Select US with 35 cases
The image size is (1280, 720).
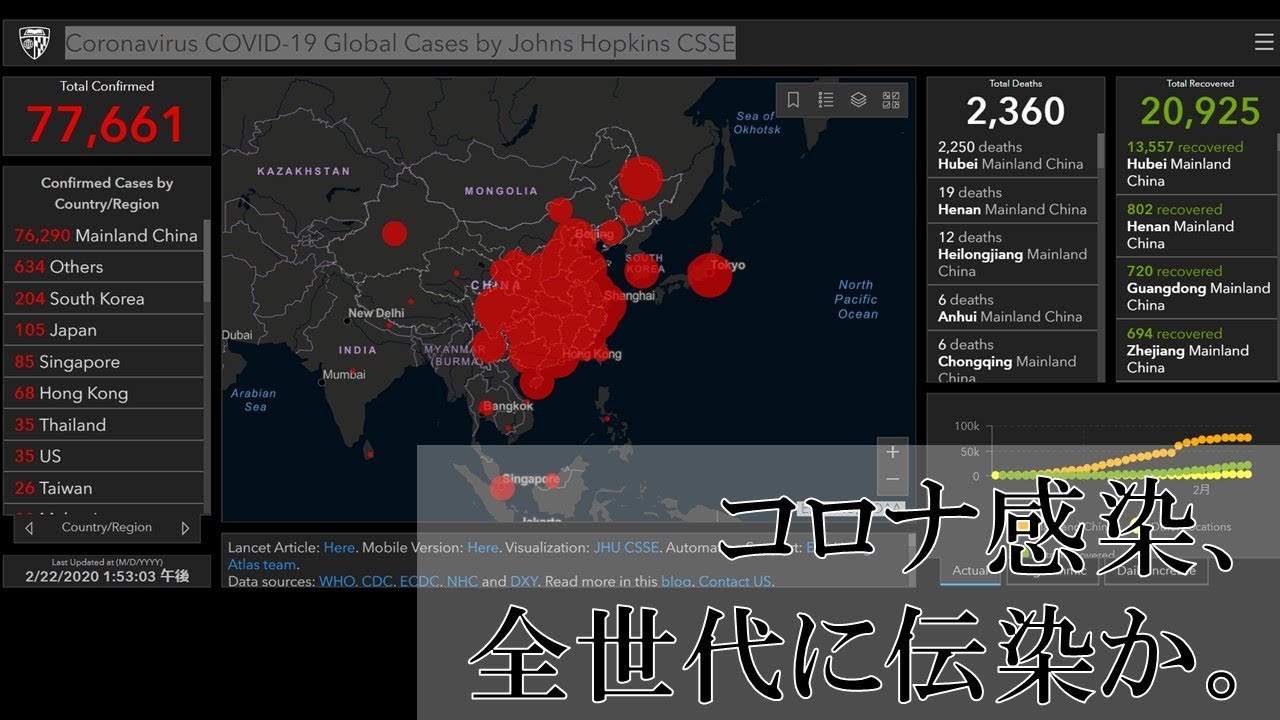point(106,456)
